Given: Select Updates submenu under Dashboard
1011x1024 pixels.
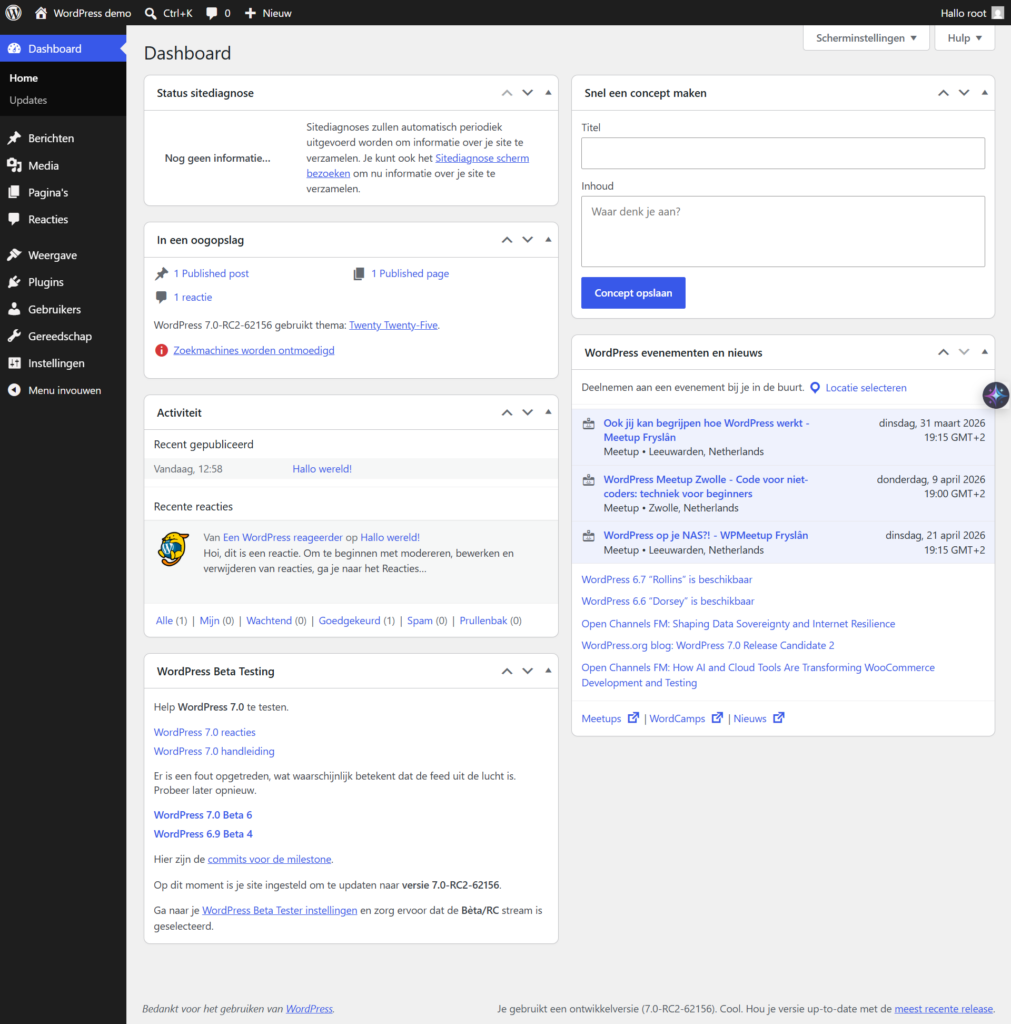Looking at the screenshot, I should [x=28, y=100].
